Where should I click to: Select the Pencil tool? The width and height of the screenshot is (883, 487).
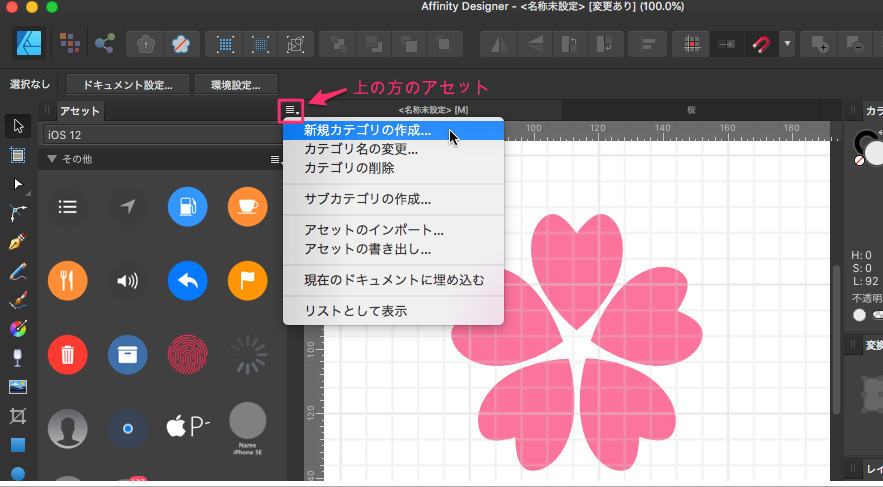tap(17, 271)
